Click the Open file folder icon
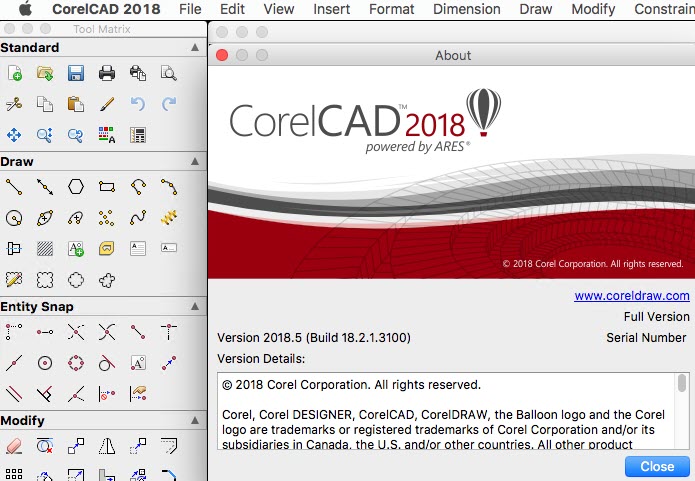 (x=45, y=73)
